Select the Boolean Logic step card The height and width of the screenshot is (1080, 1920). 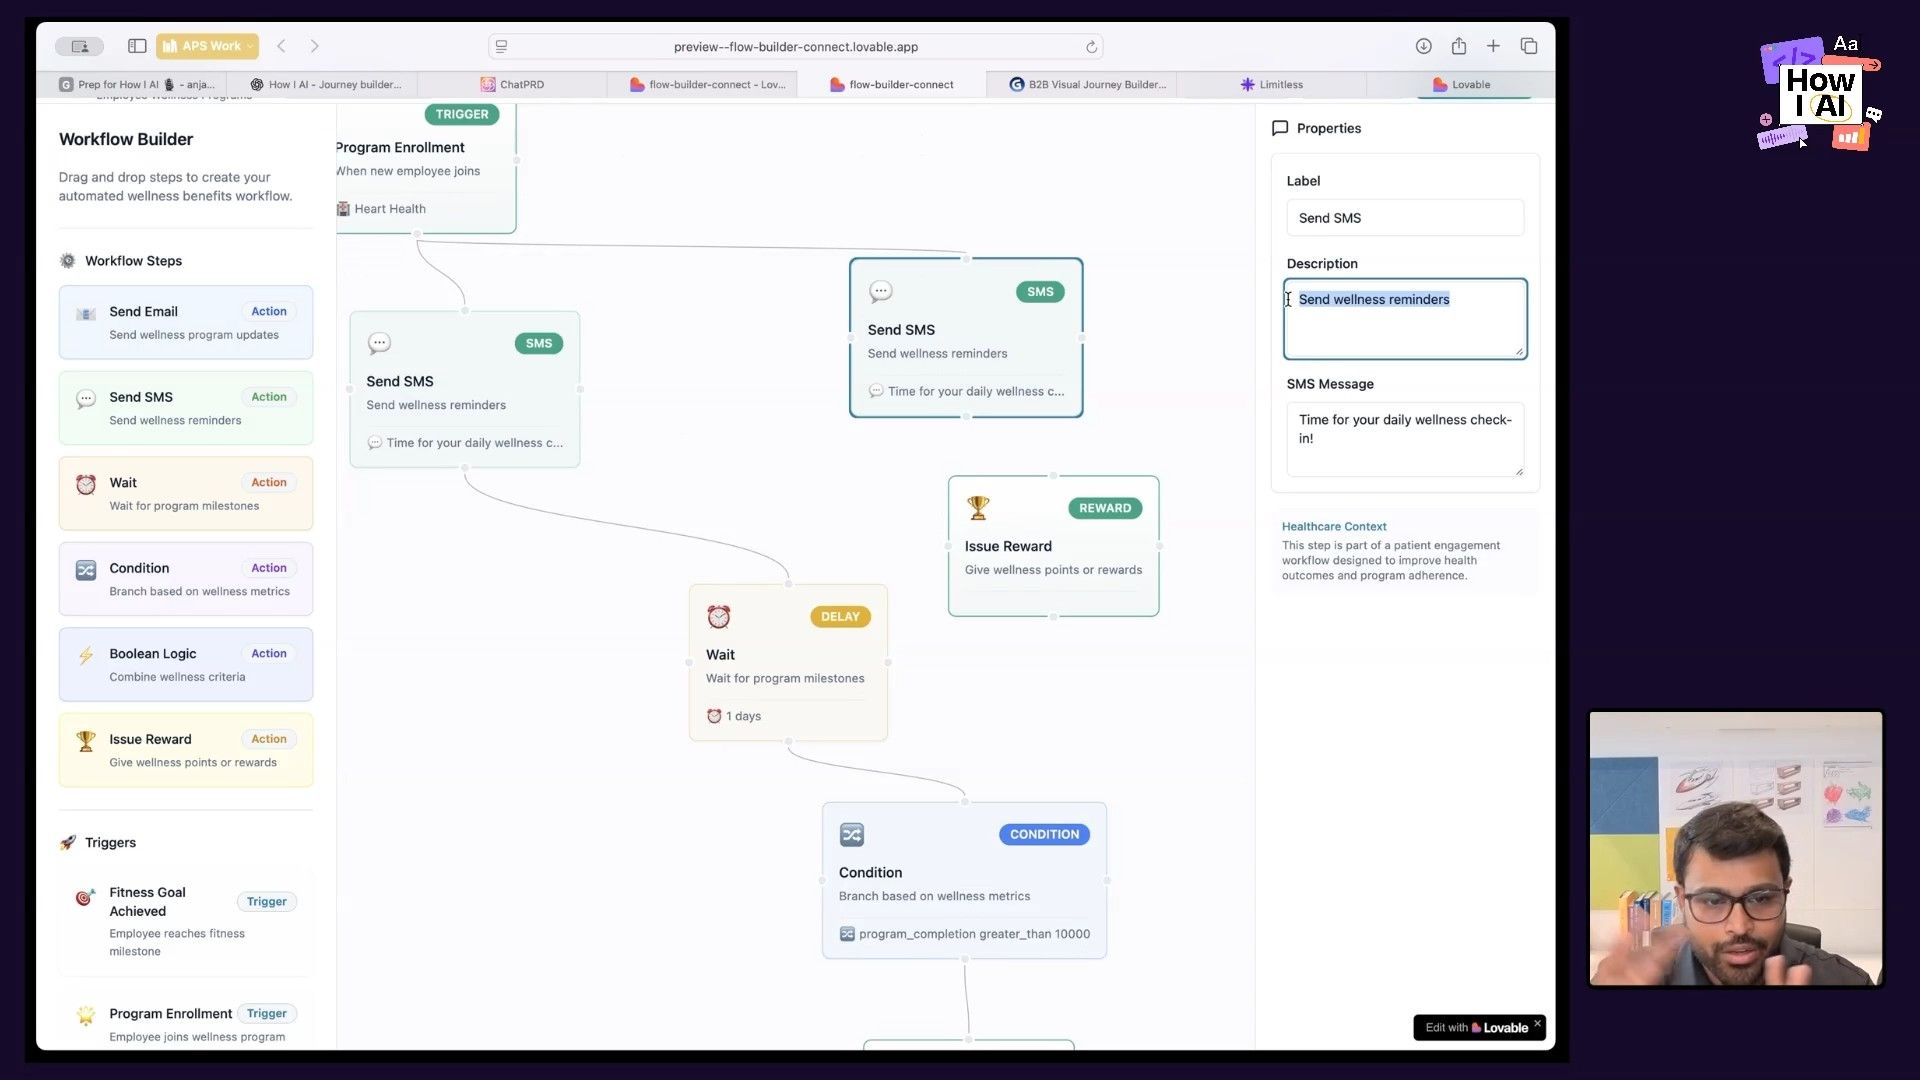pyautogui.click(x=186, y=664)
